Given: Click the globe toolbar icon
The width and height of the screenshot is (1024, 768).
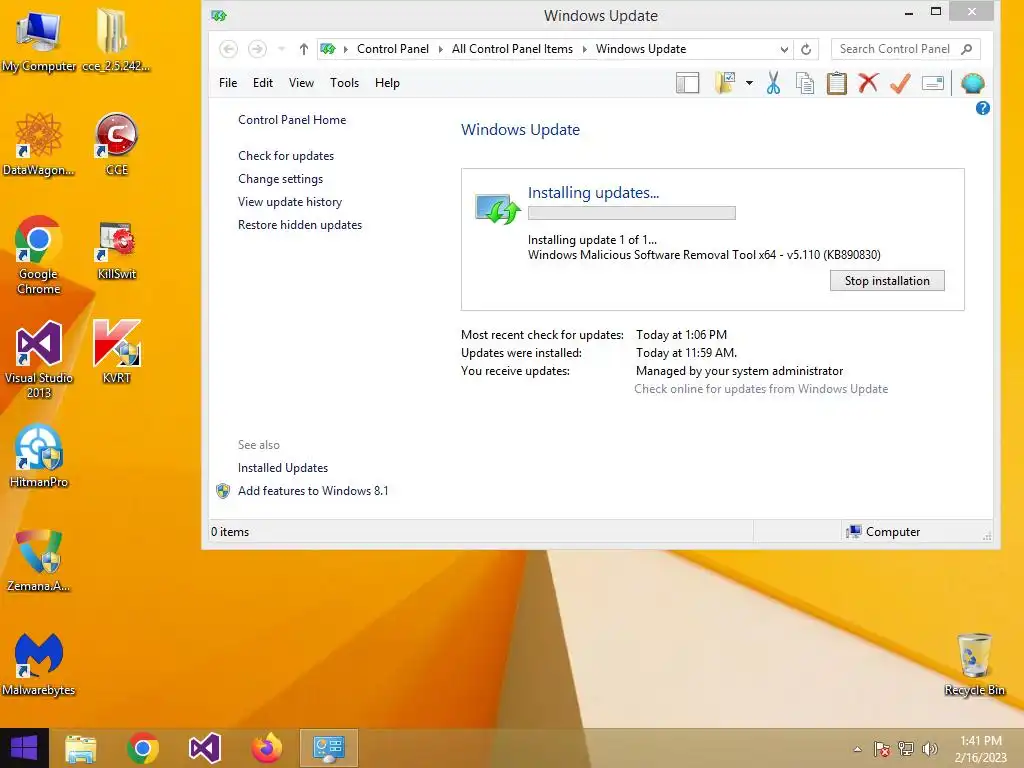Looking at the screenshot, I should click(x=972, y=83).
